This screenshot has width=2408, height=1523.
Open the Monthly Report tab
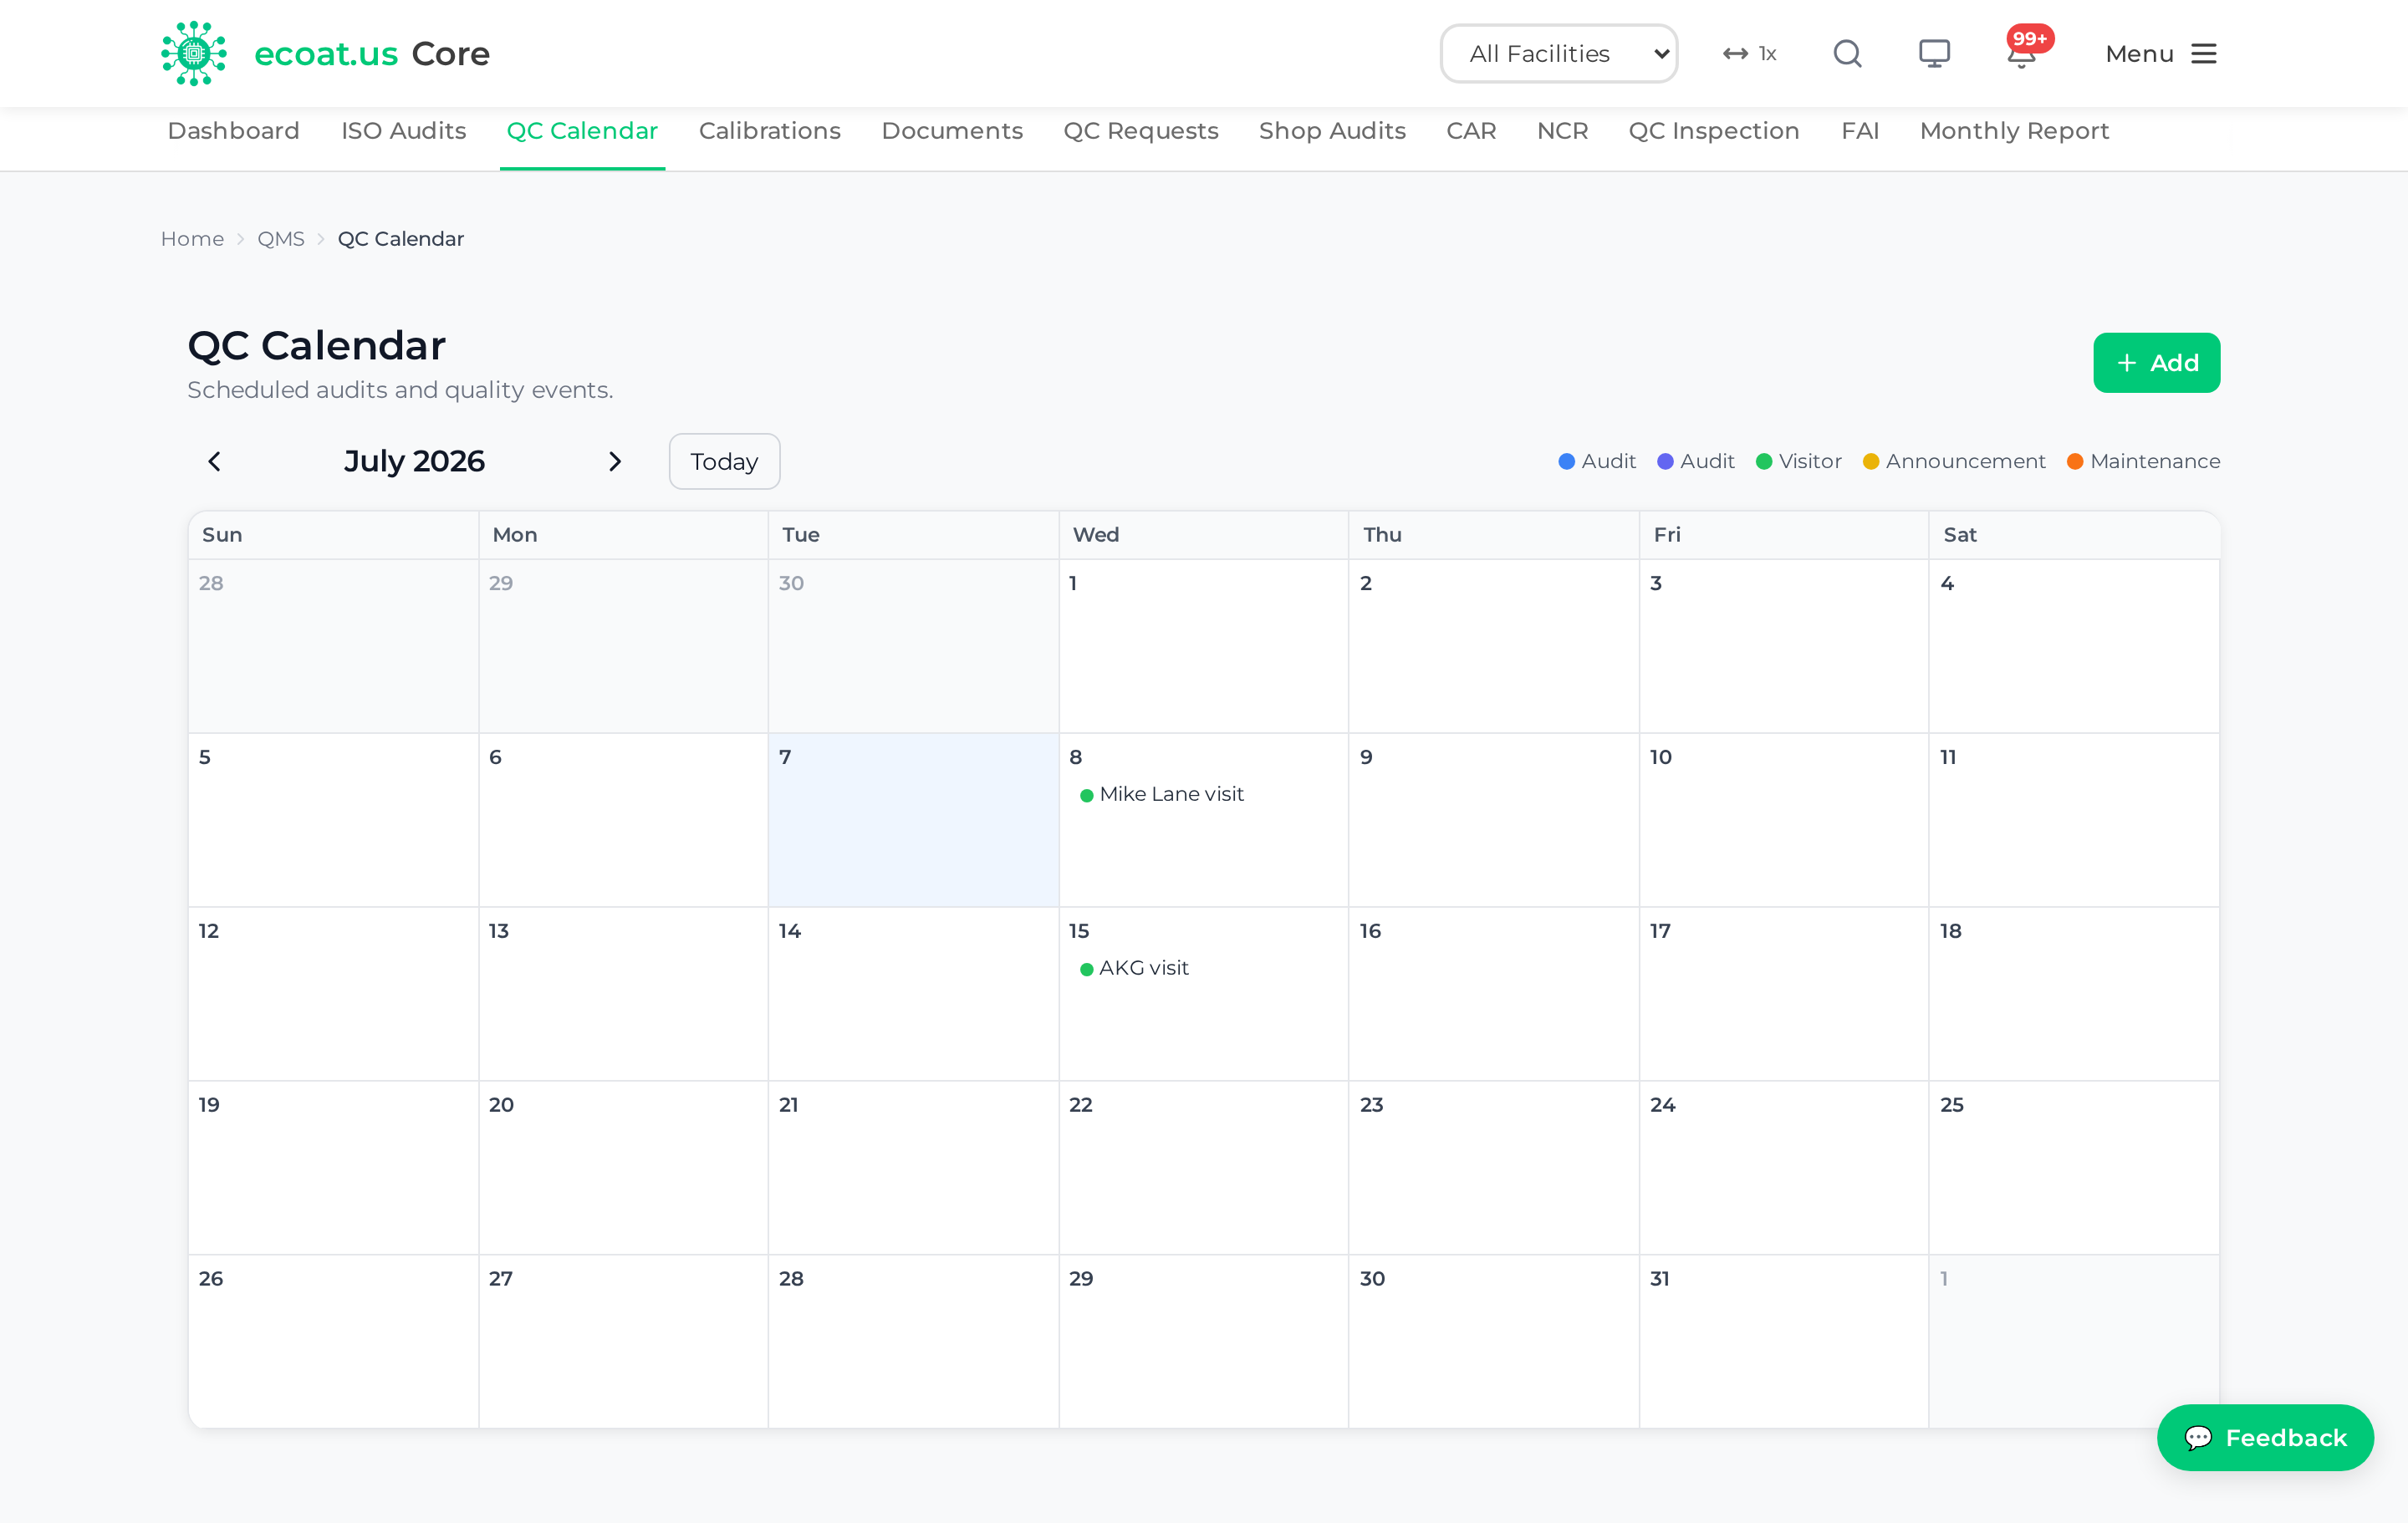(2014, 131)
